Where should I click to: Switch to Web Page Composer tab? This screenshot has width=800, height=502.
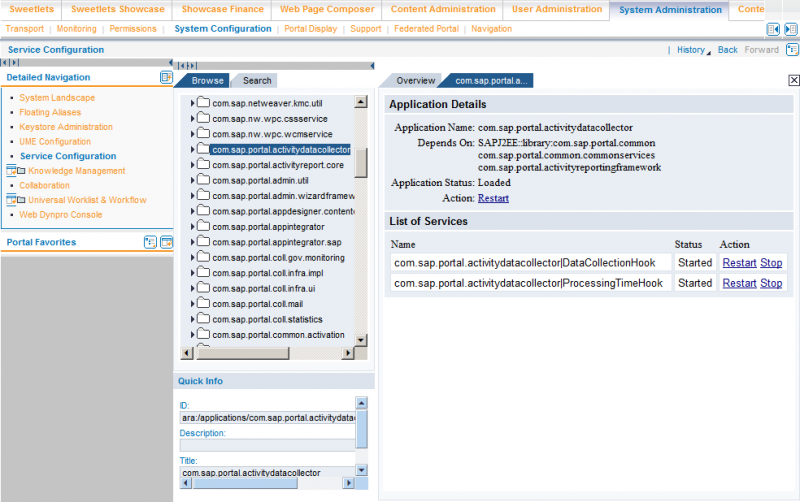tap(327, 9)
